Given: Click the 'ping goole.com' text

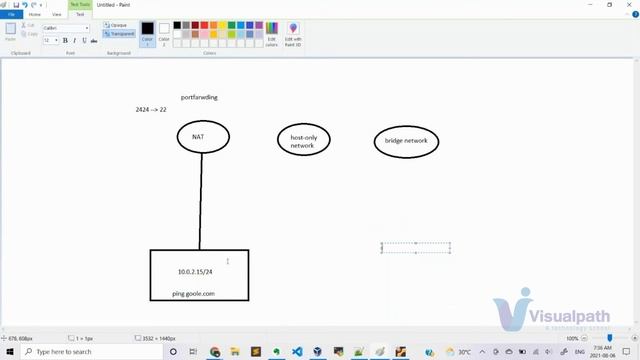Looking at the screenshot, I should click(x=193, y=293).
